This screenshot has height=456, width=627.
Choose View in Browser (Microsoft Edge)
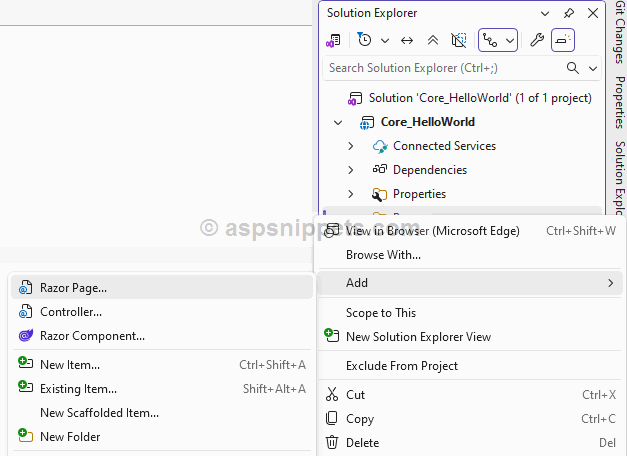point(470,231)
